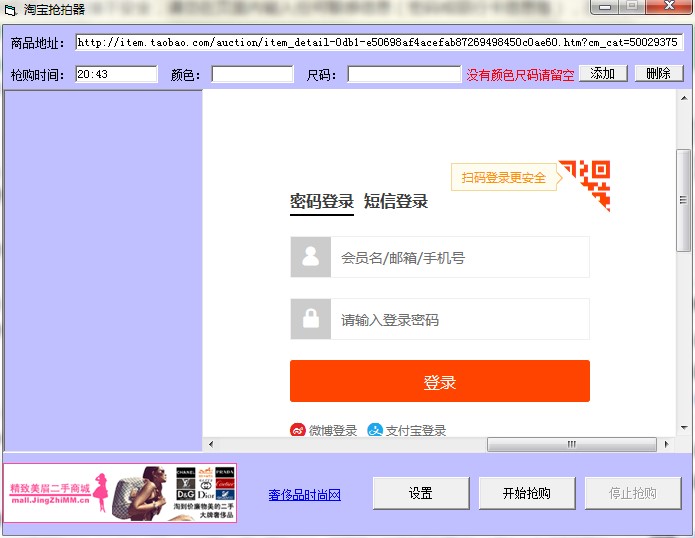695x538 pixels.
Task: Click the padlock icon beside the password field
Action: click(x=311, y=319)
